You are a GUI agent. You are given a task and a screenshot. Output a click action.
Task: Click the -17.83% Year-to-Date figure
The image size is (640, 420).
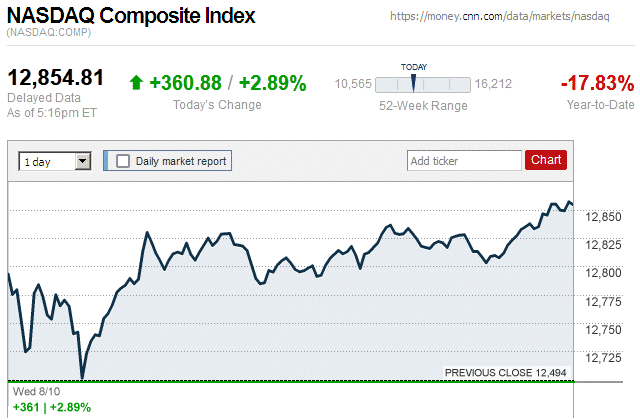pyautogui.click(x=598, y=82)
